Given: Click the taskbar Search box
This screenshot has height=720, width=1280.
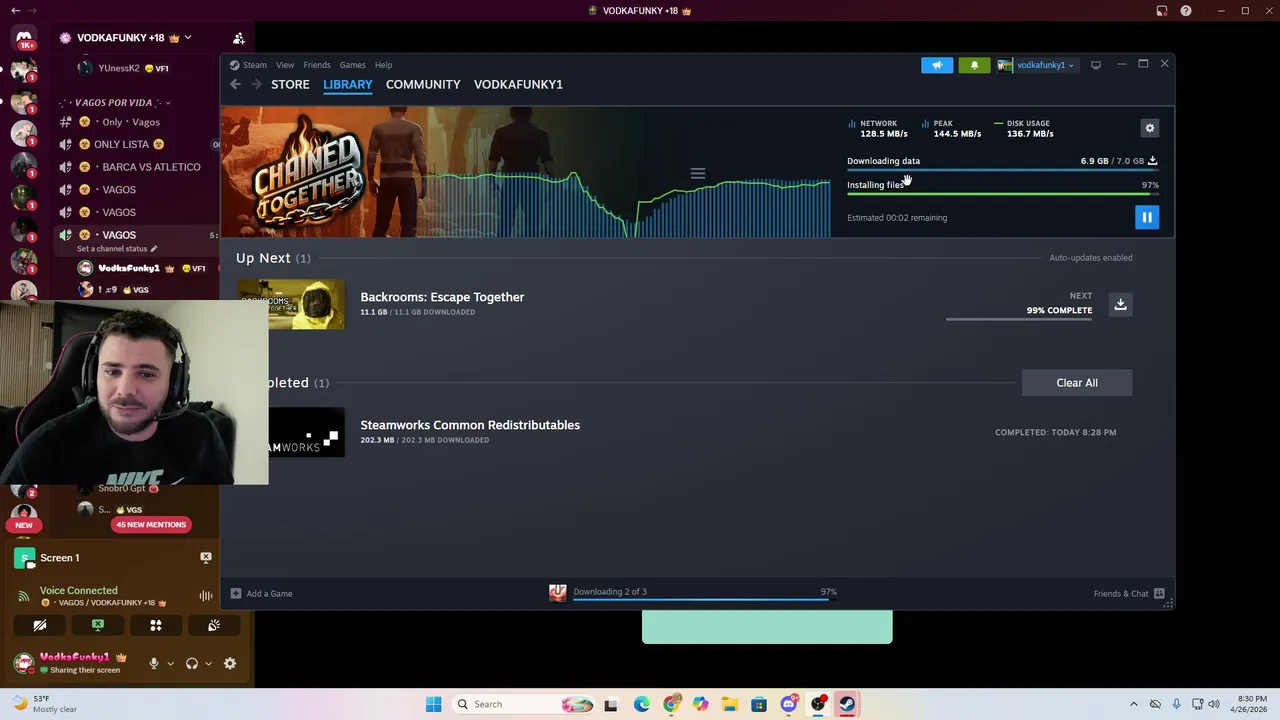Looking at the screenshot, I should tap(524, 704).
